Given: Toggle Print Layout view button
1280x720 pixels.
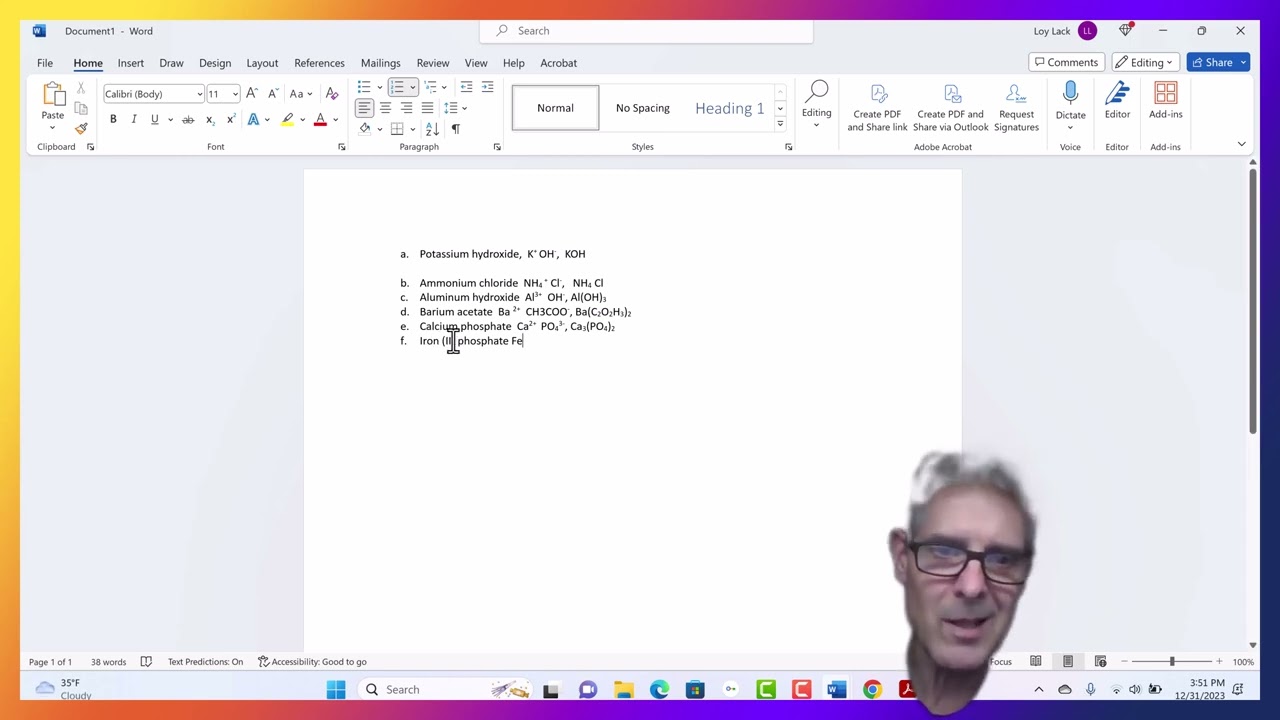Looking at the screenshot, I should click(1068, 661).
